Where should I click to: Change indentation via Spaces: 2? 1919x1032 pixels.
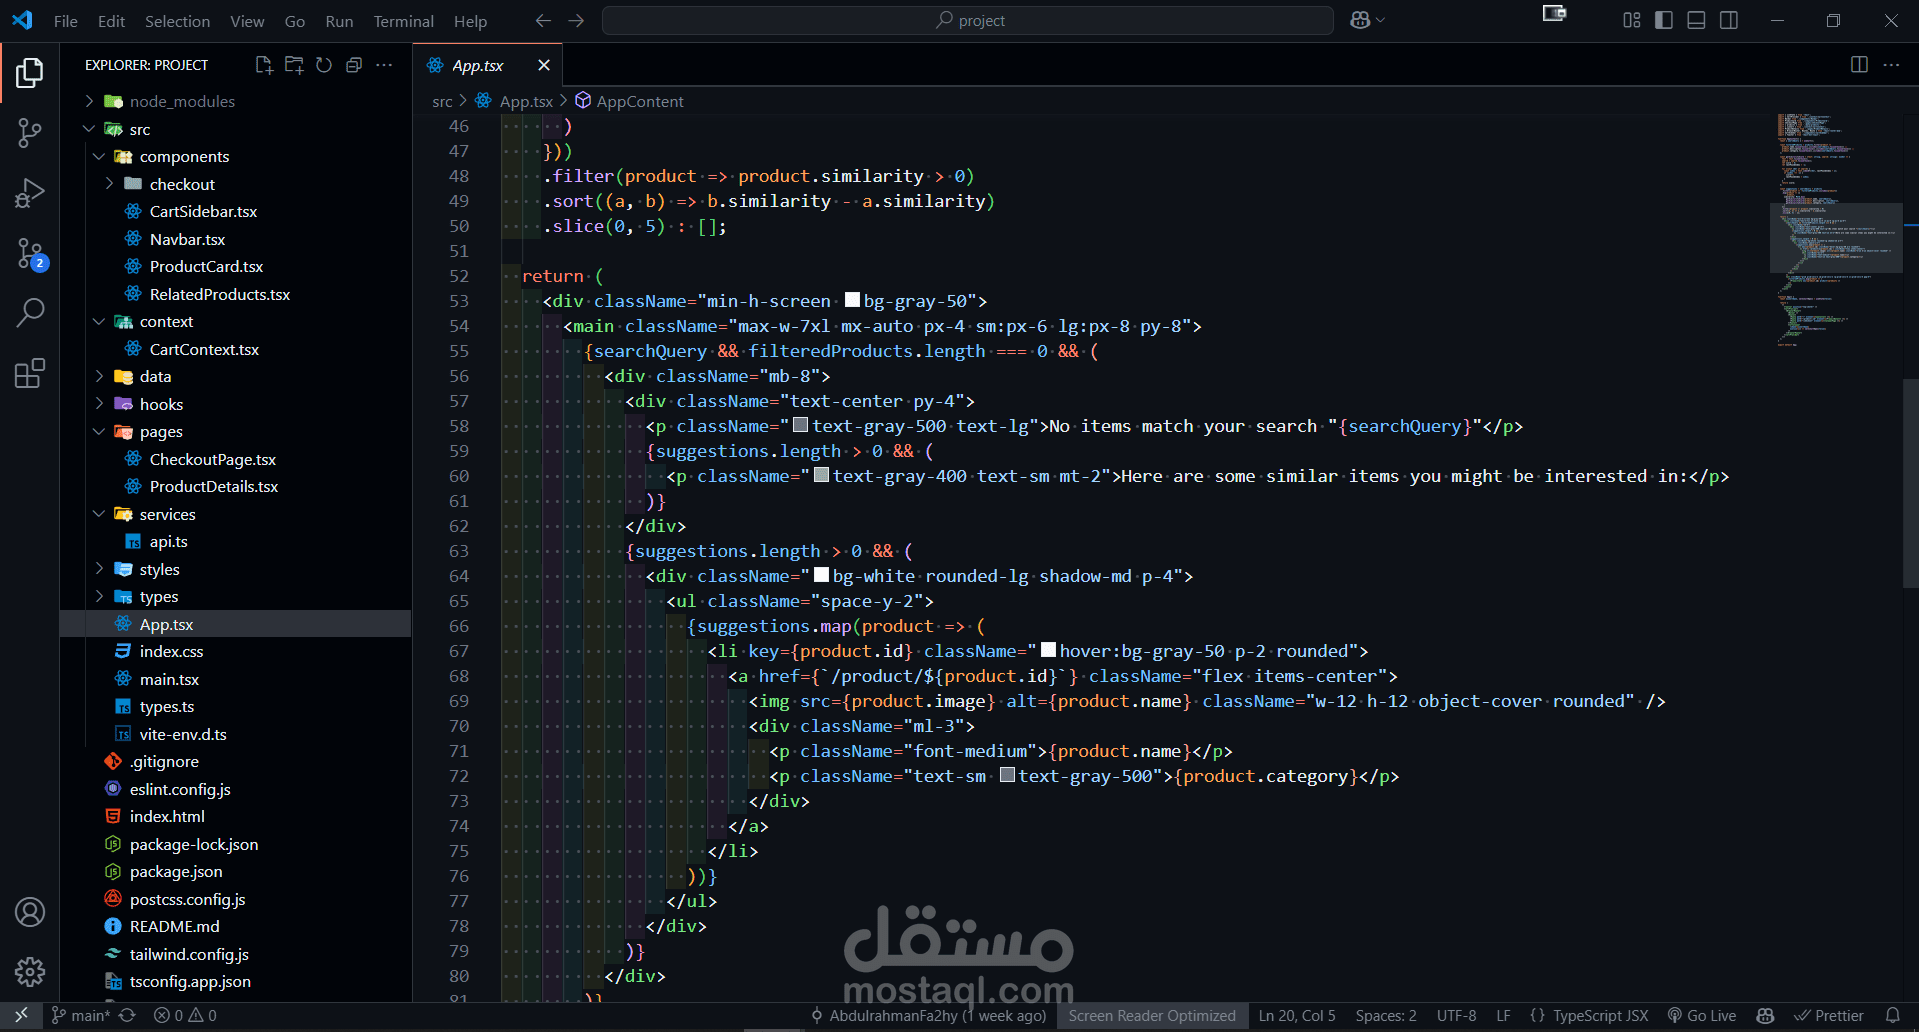(1386, 1015)
